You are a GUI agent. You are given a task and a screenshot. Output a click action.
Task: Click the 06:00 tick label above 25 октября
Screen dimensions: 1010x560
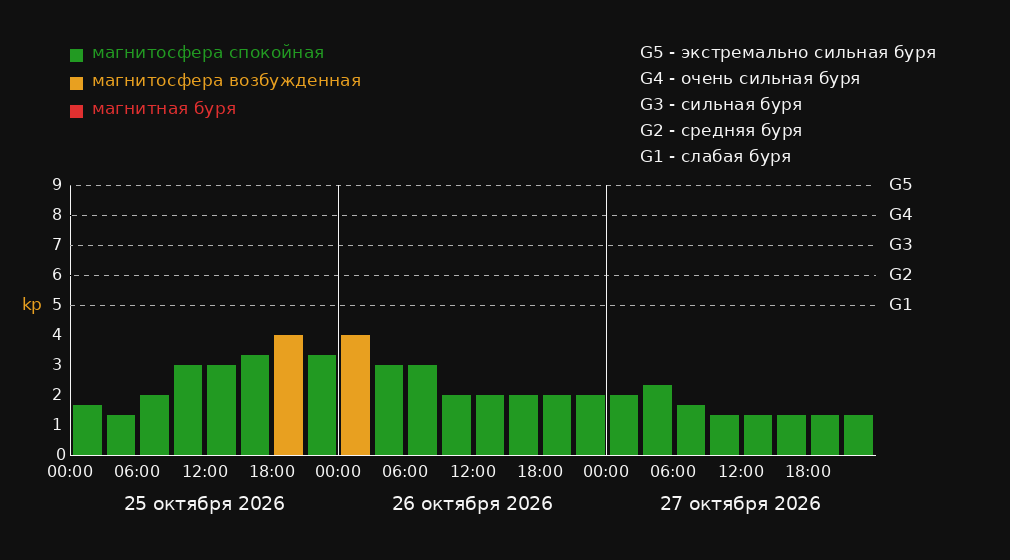(137, 472)
